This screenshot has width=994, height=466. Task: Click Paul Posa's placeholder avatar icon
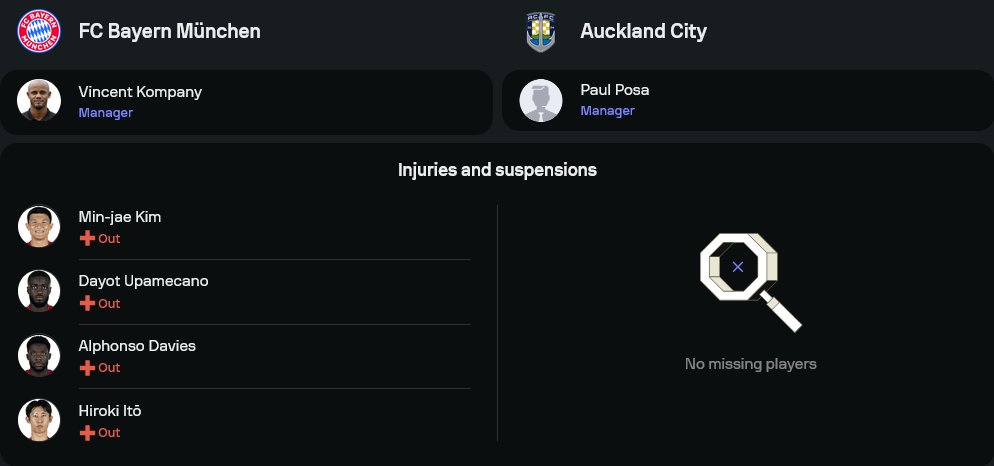click(x=541, y=100)
